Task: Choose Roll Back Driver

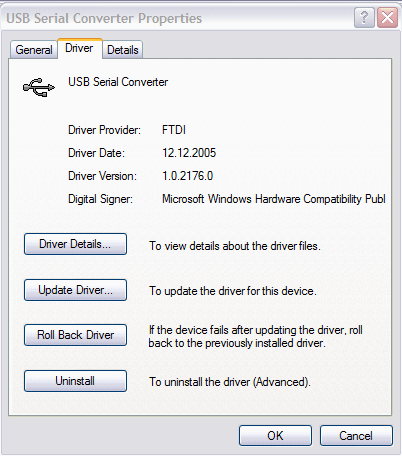Action: pyautogui.click(x=75, y=335)
